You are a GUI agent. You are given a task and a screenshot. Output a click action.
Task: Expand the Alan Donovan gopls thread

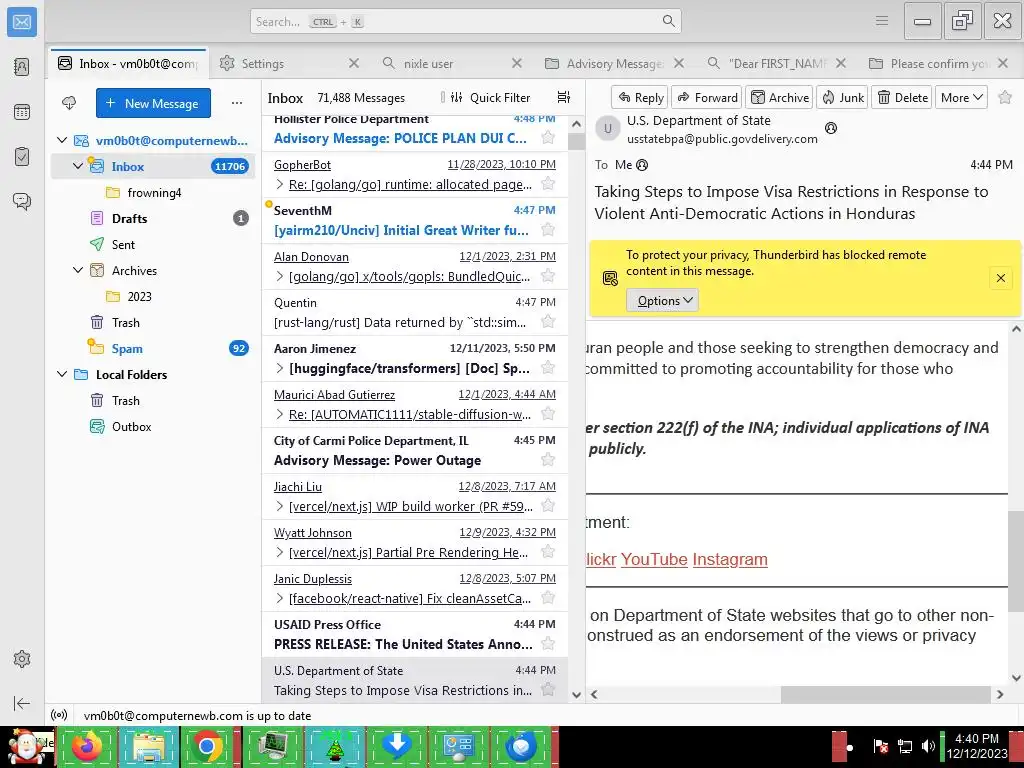(280, 276)
